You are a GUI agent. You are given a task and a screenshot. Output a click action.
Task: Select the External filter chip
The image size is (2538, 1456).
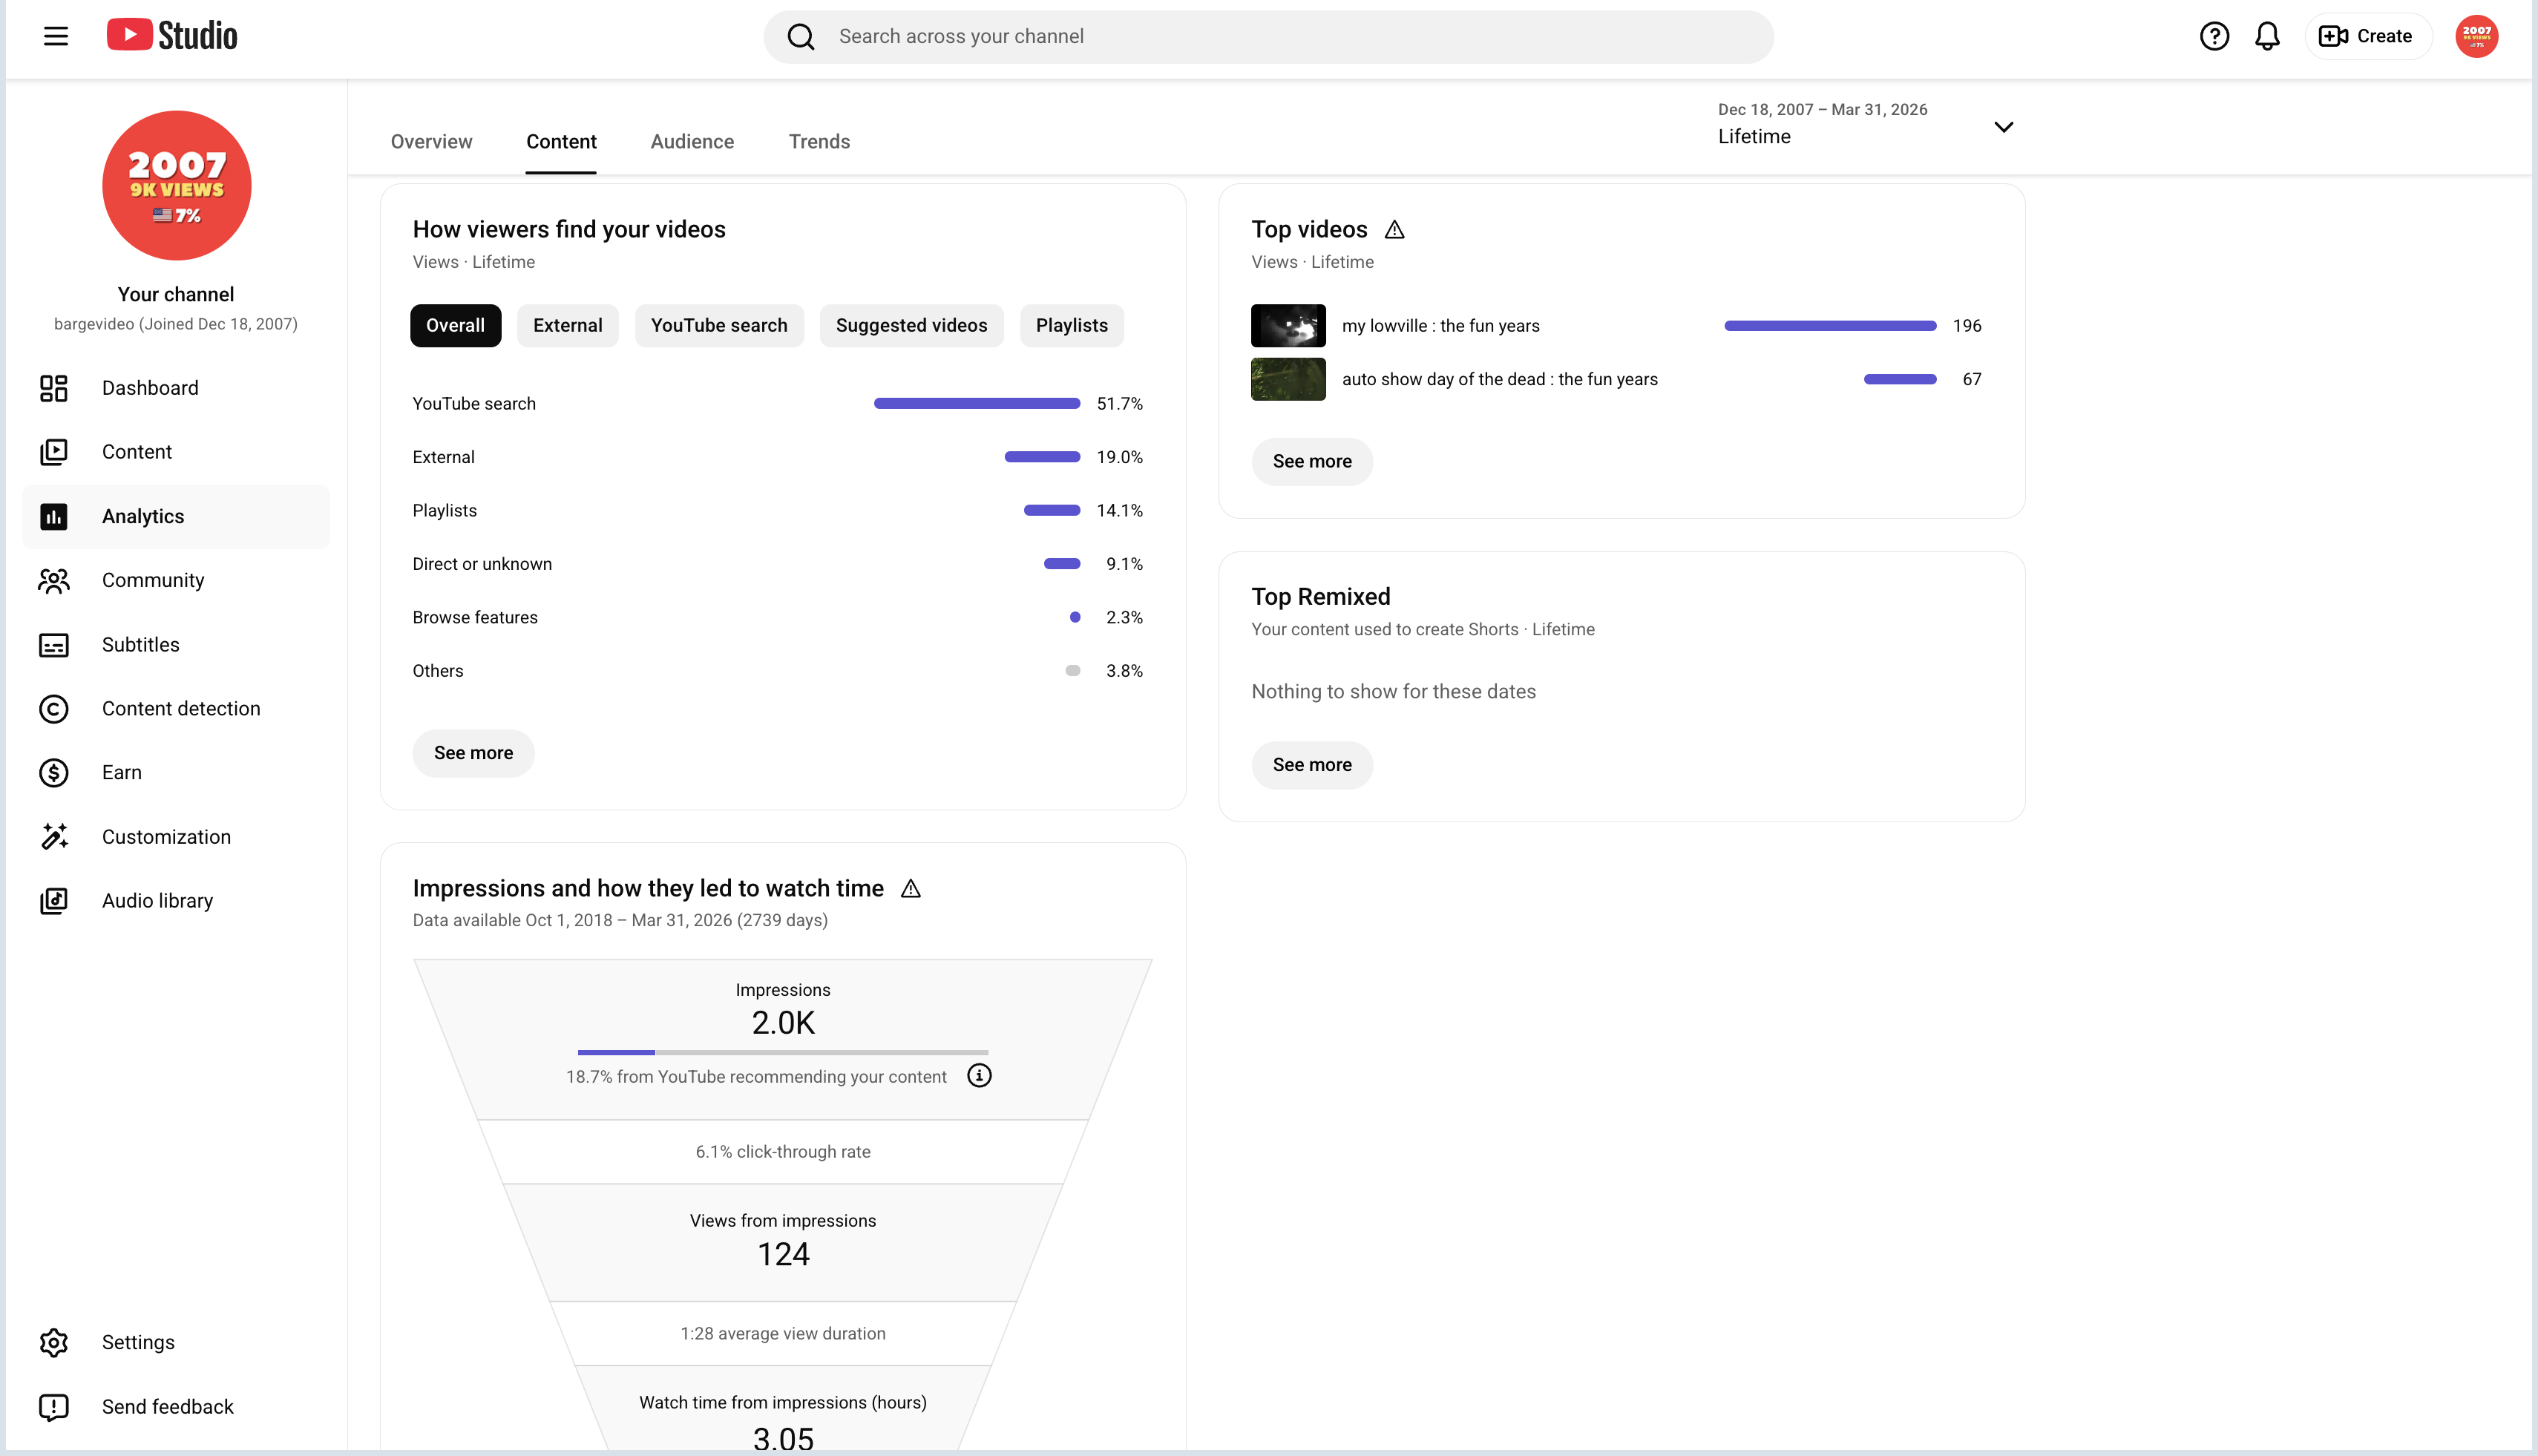point(567,325)
